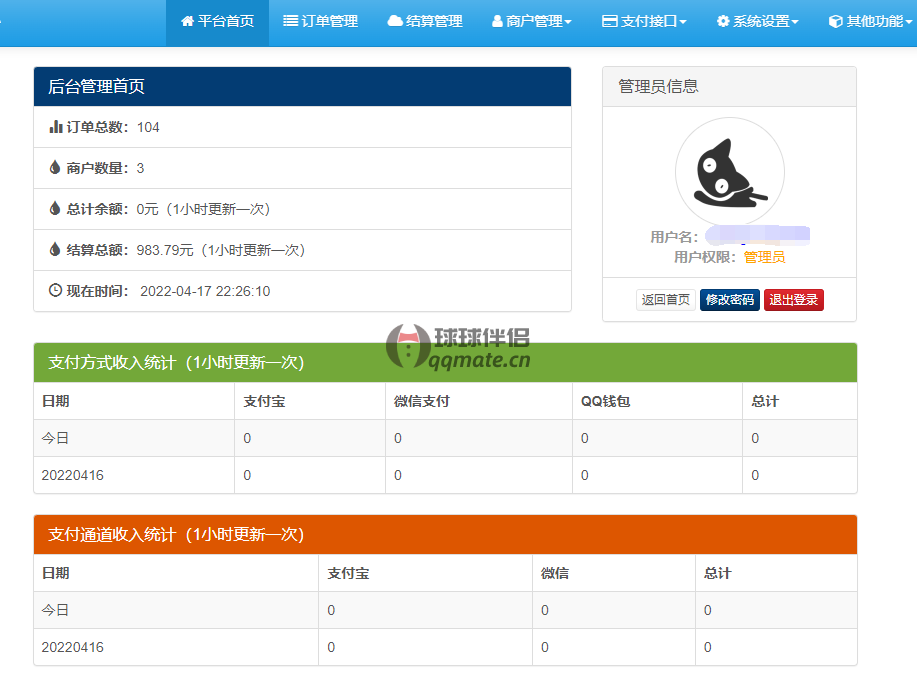Click the system settings gear icon
Image resolution: width=917 pixels, height=692 pixels.
723,21
